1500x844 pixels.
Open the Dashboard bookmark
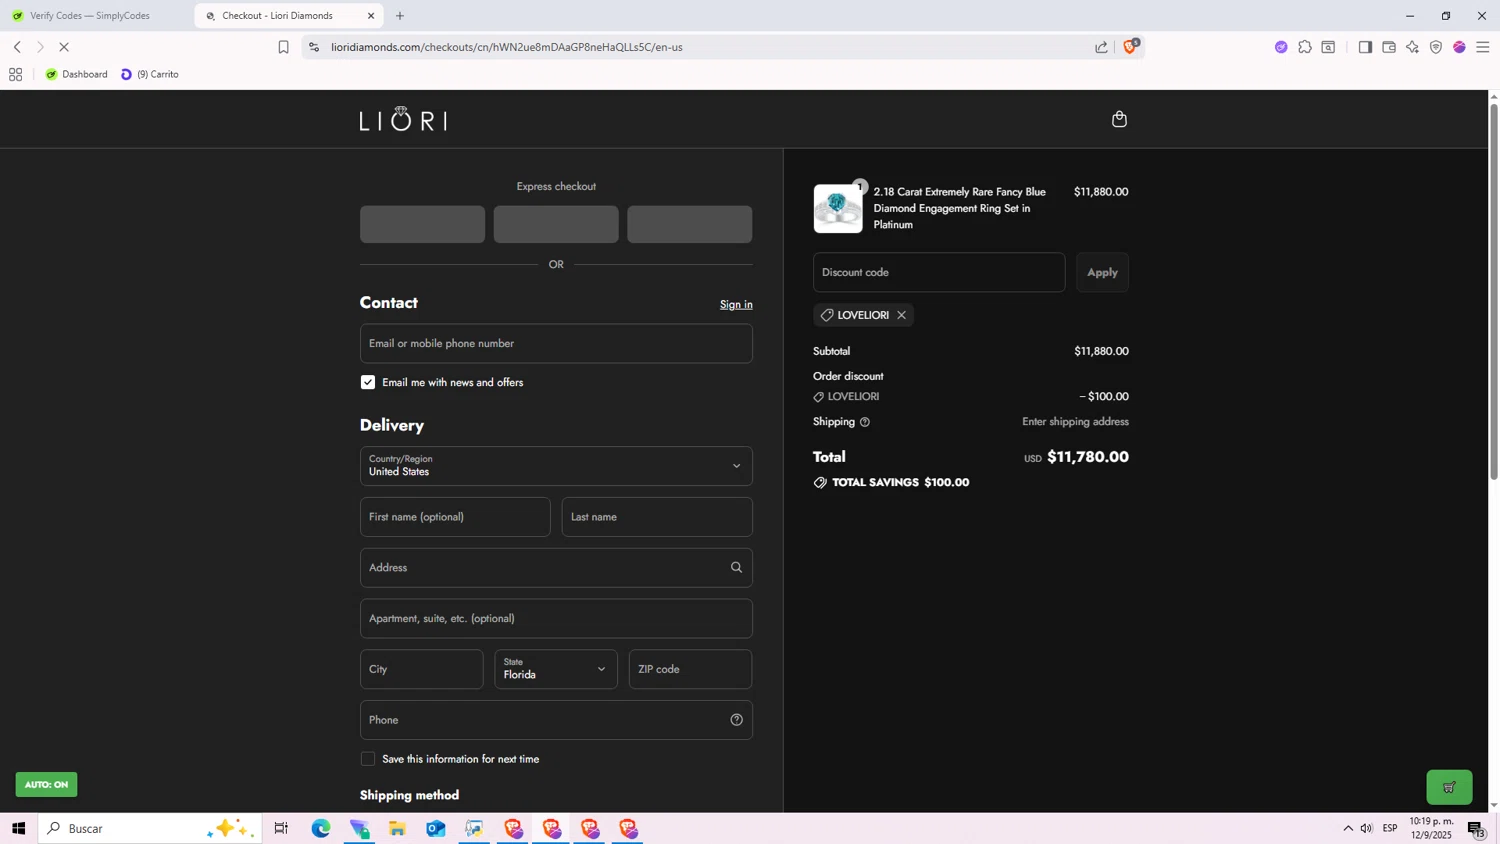point(77,74)
